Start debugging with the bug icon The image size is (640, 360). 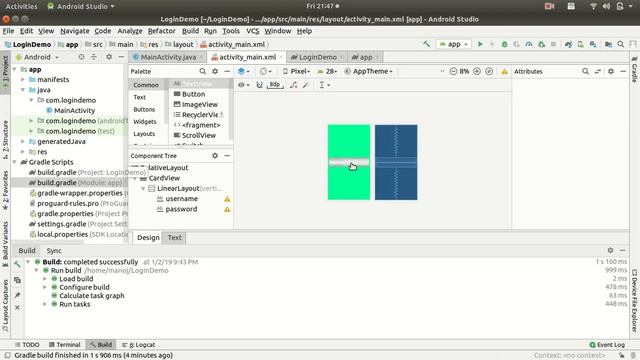504,44
